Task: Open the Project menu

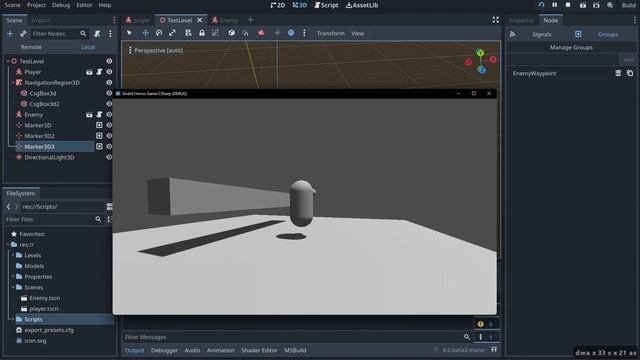Action: pos(36,5)
